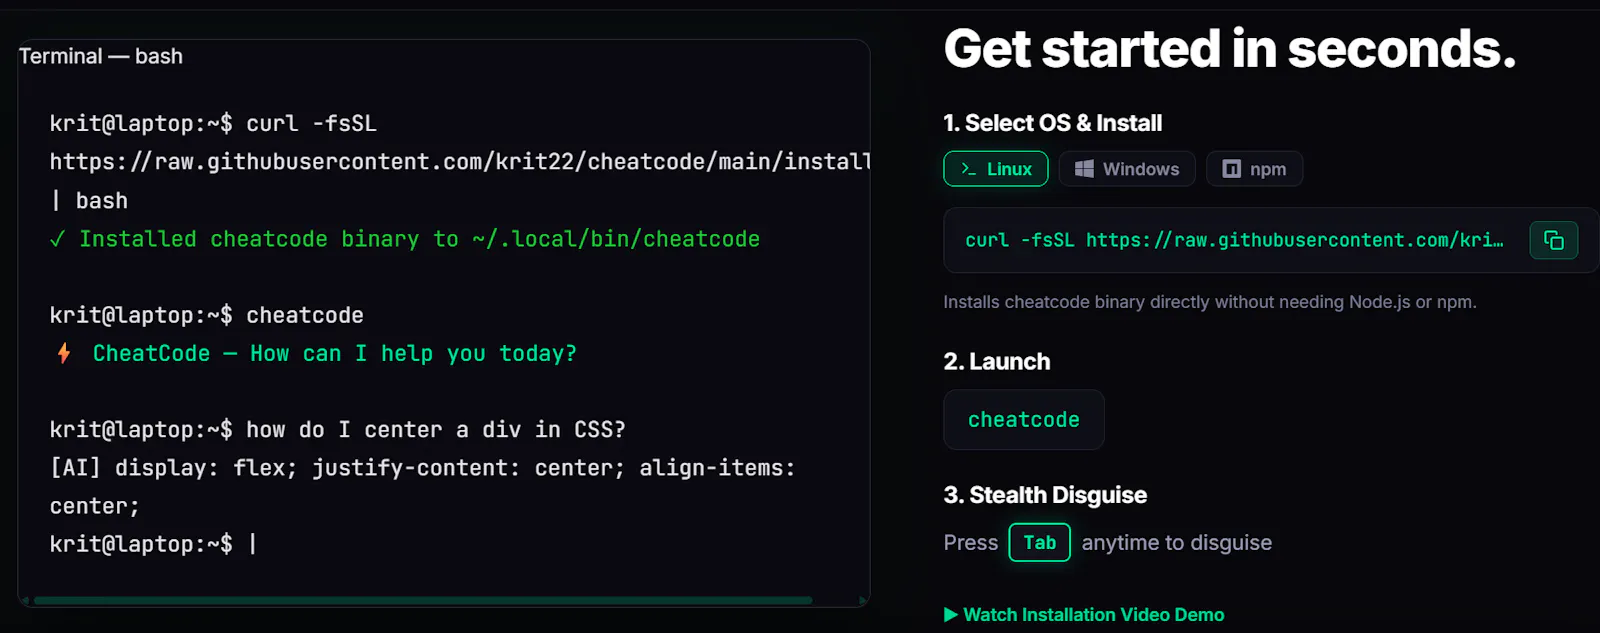The image size is (1600, 633).
Task: Click the orange lightning bolt icon
Action: pos(64,353)
